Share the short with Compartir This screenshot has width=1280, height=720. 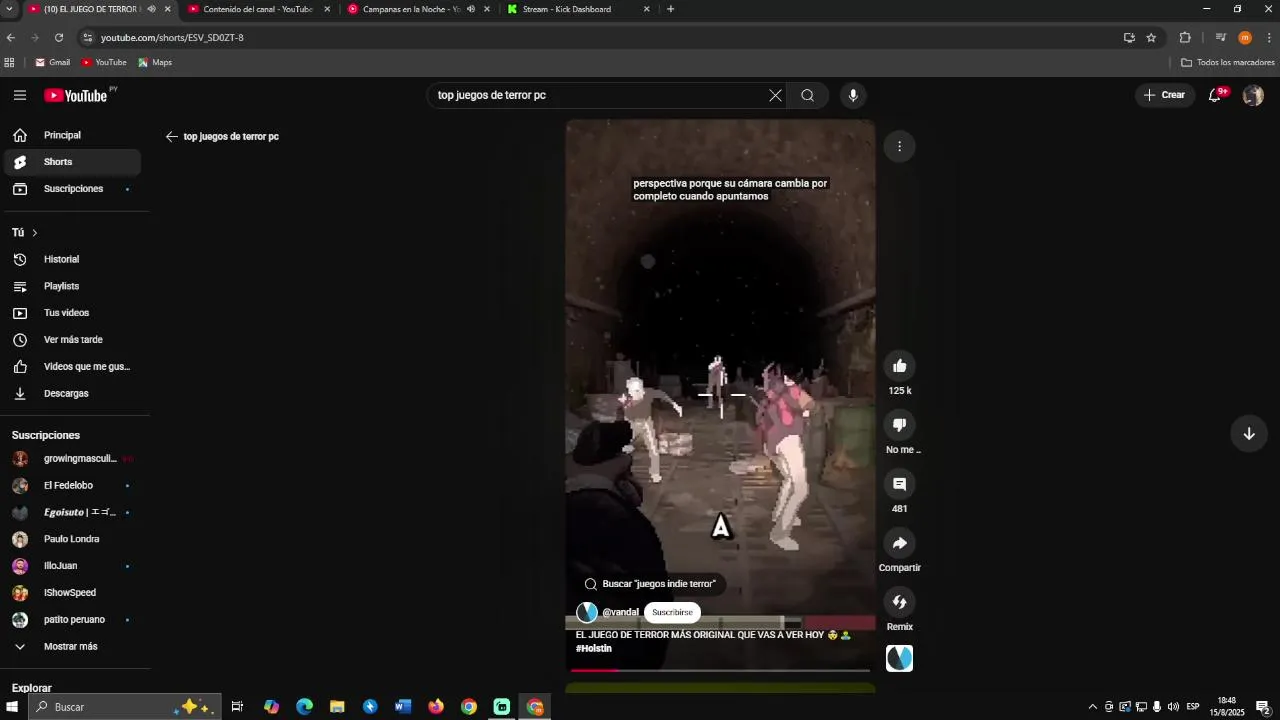(899, 543)
